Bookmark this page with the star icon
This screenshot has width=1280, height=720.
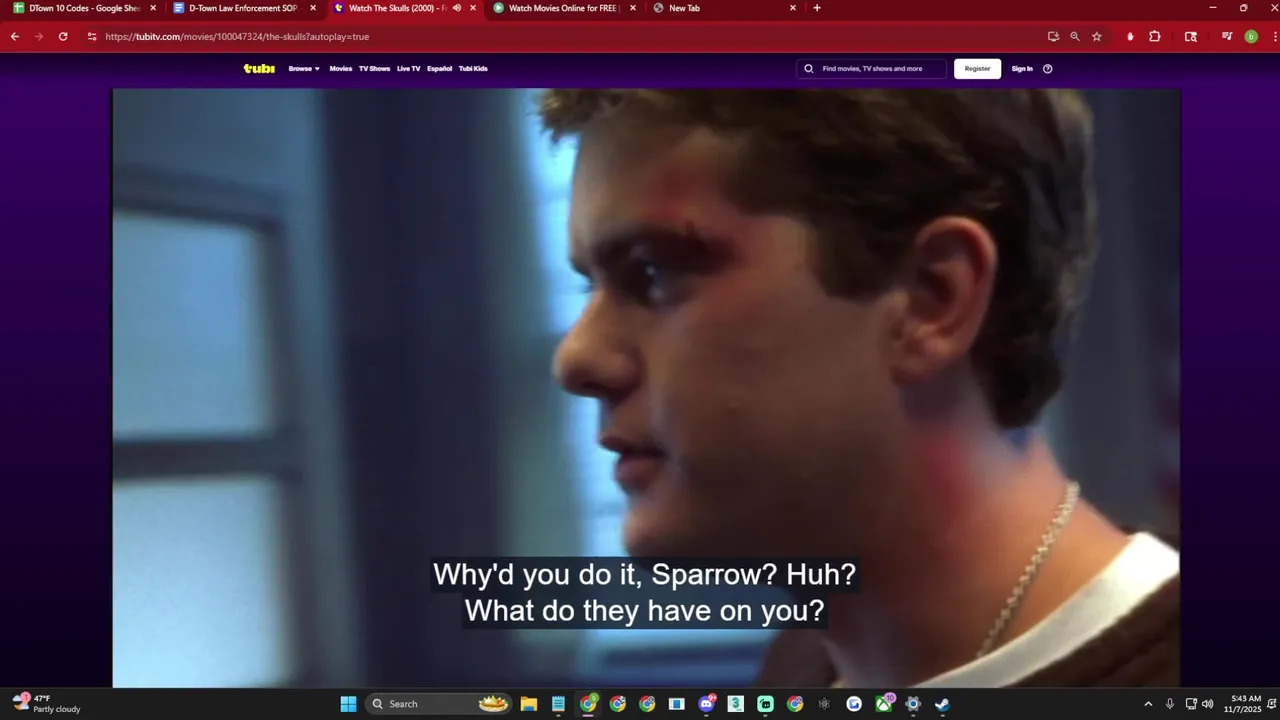click(x=1097, y=36)
